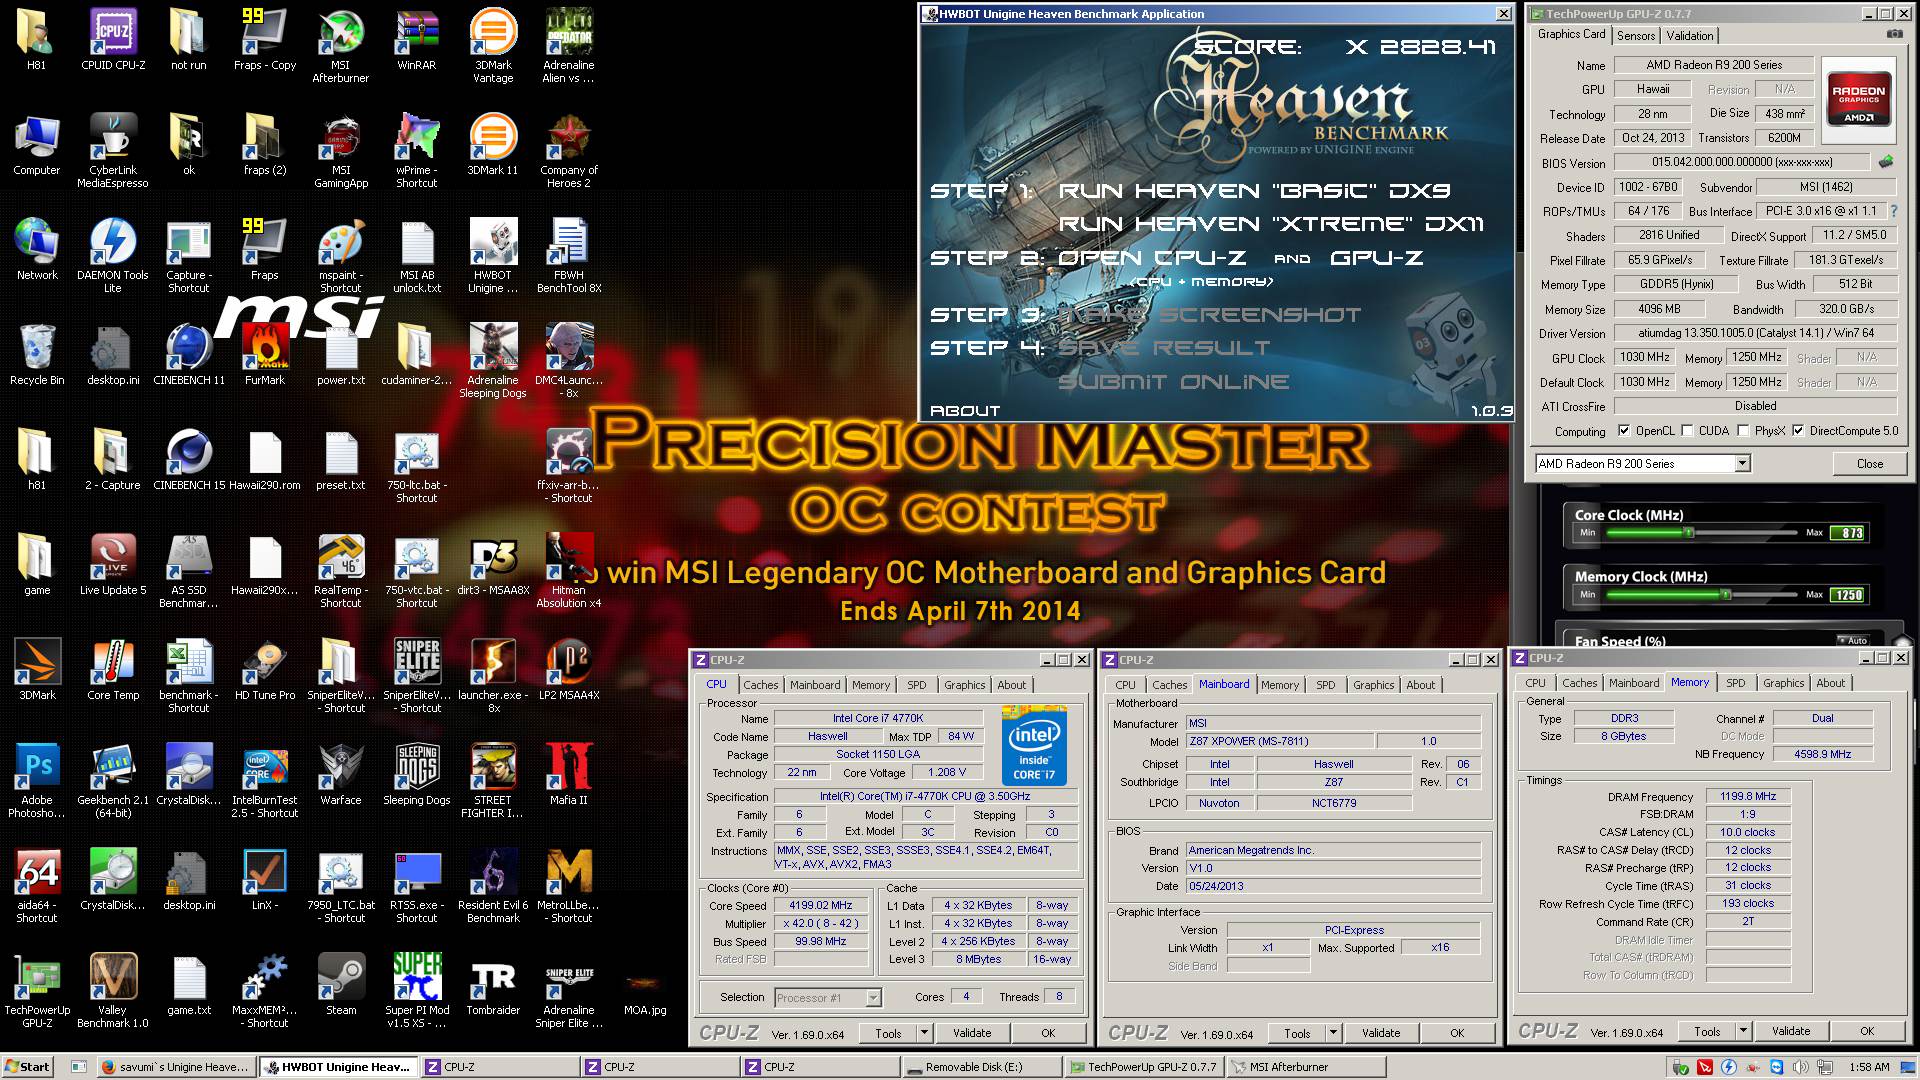Toggle the DirectCompute 5.0 checkbox

coord(1798,431)
